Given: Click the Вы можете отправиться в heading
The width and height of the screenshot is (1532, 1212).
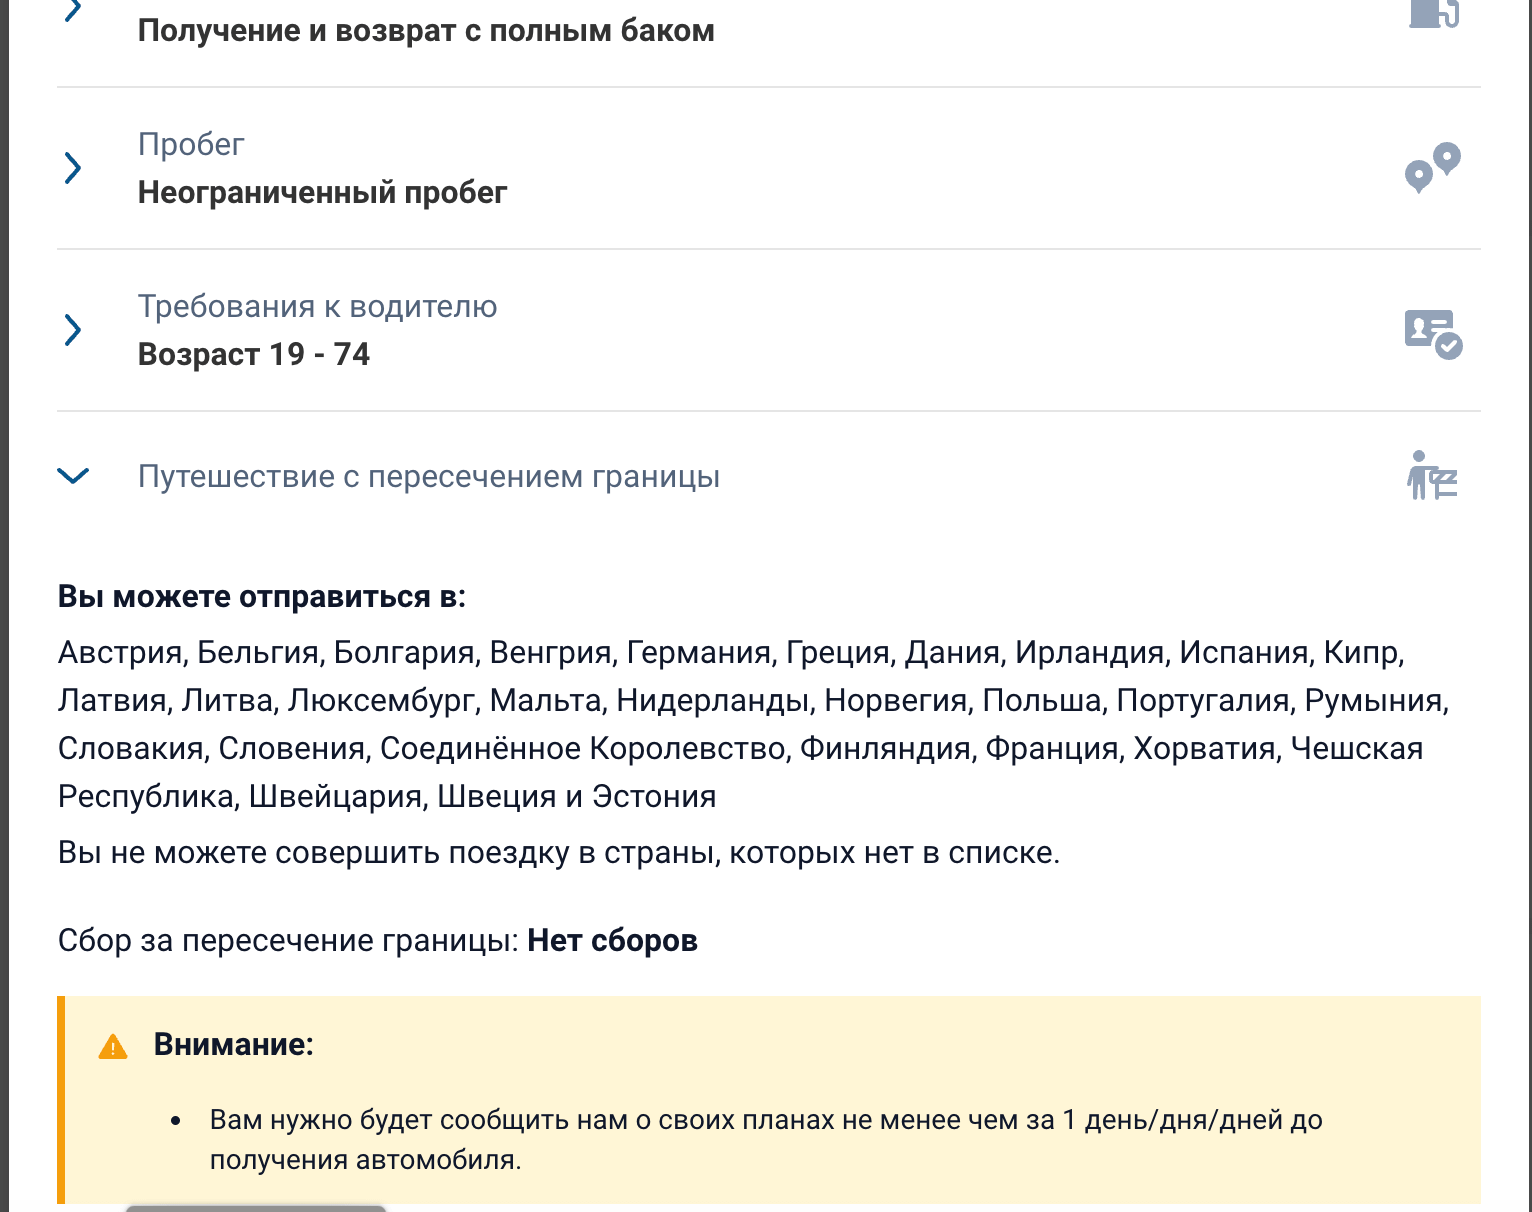Looking at the screenshot, I should [261, 597].
